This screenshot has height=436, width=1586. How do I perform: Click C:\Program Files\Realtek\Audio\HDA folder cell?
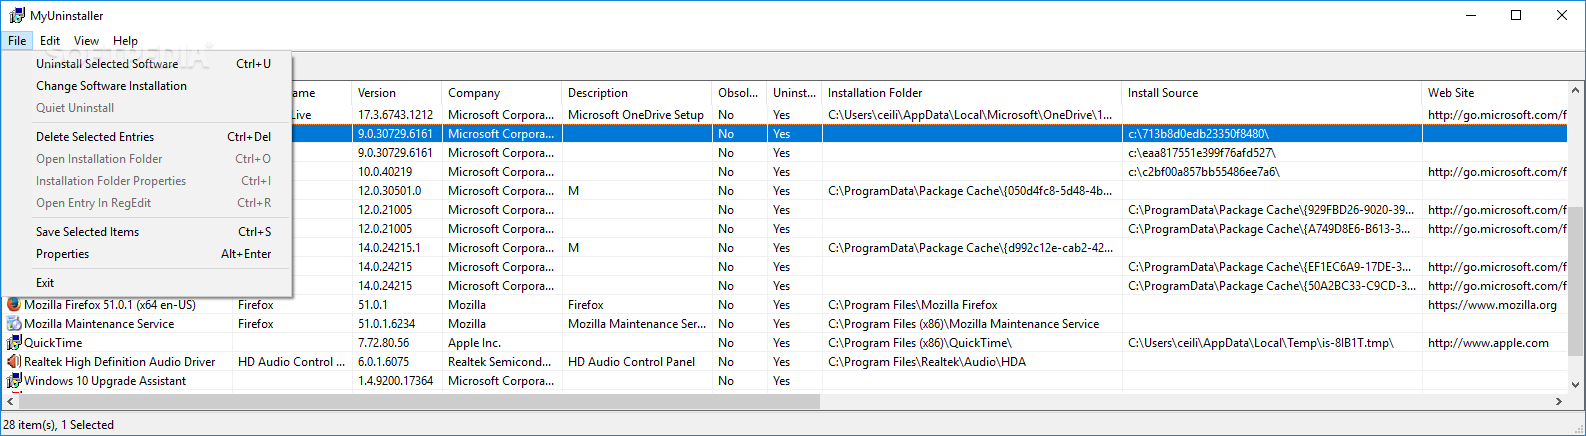[x=927, y=362]
